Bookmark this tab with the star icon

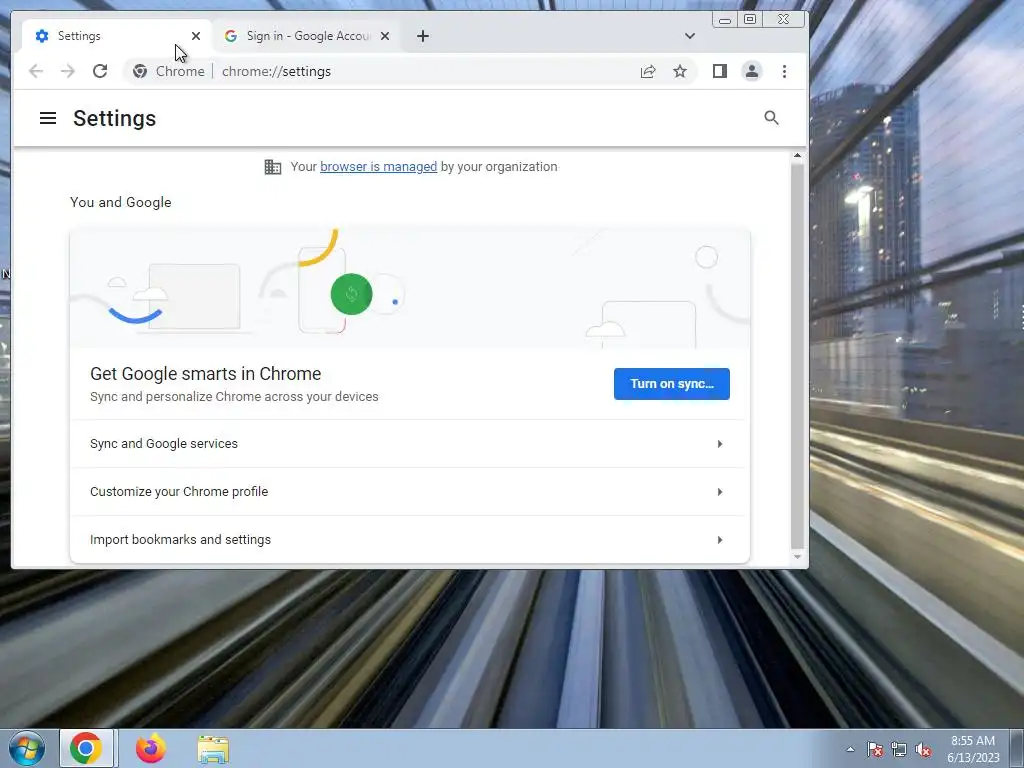click(680, 71)
